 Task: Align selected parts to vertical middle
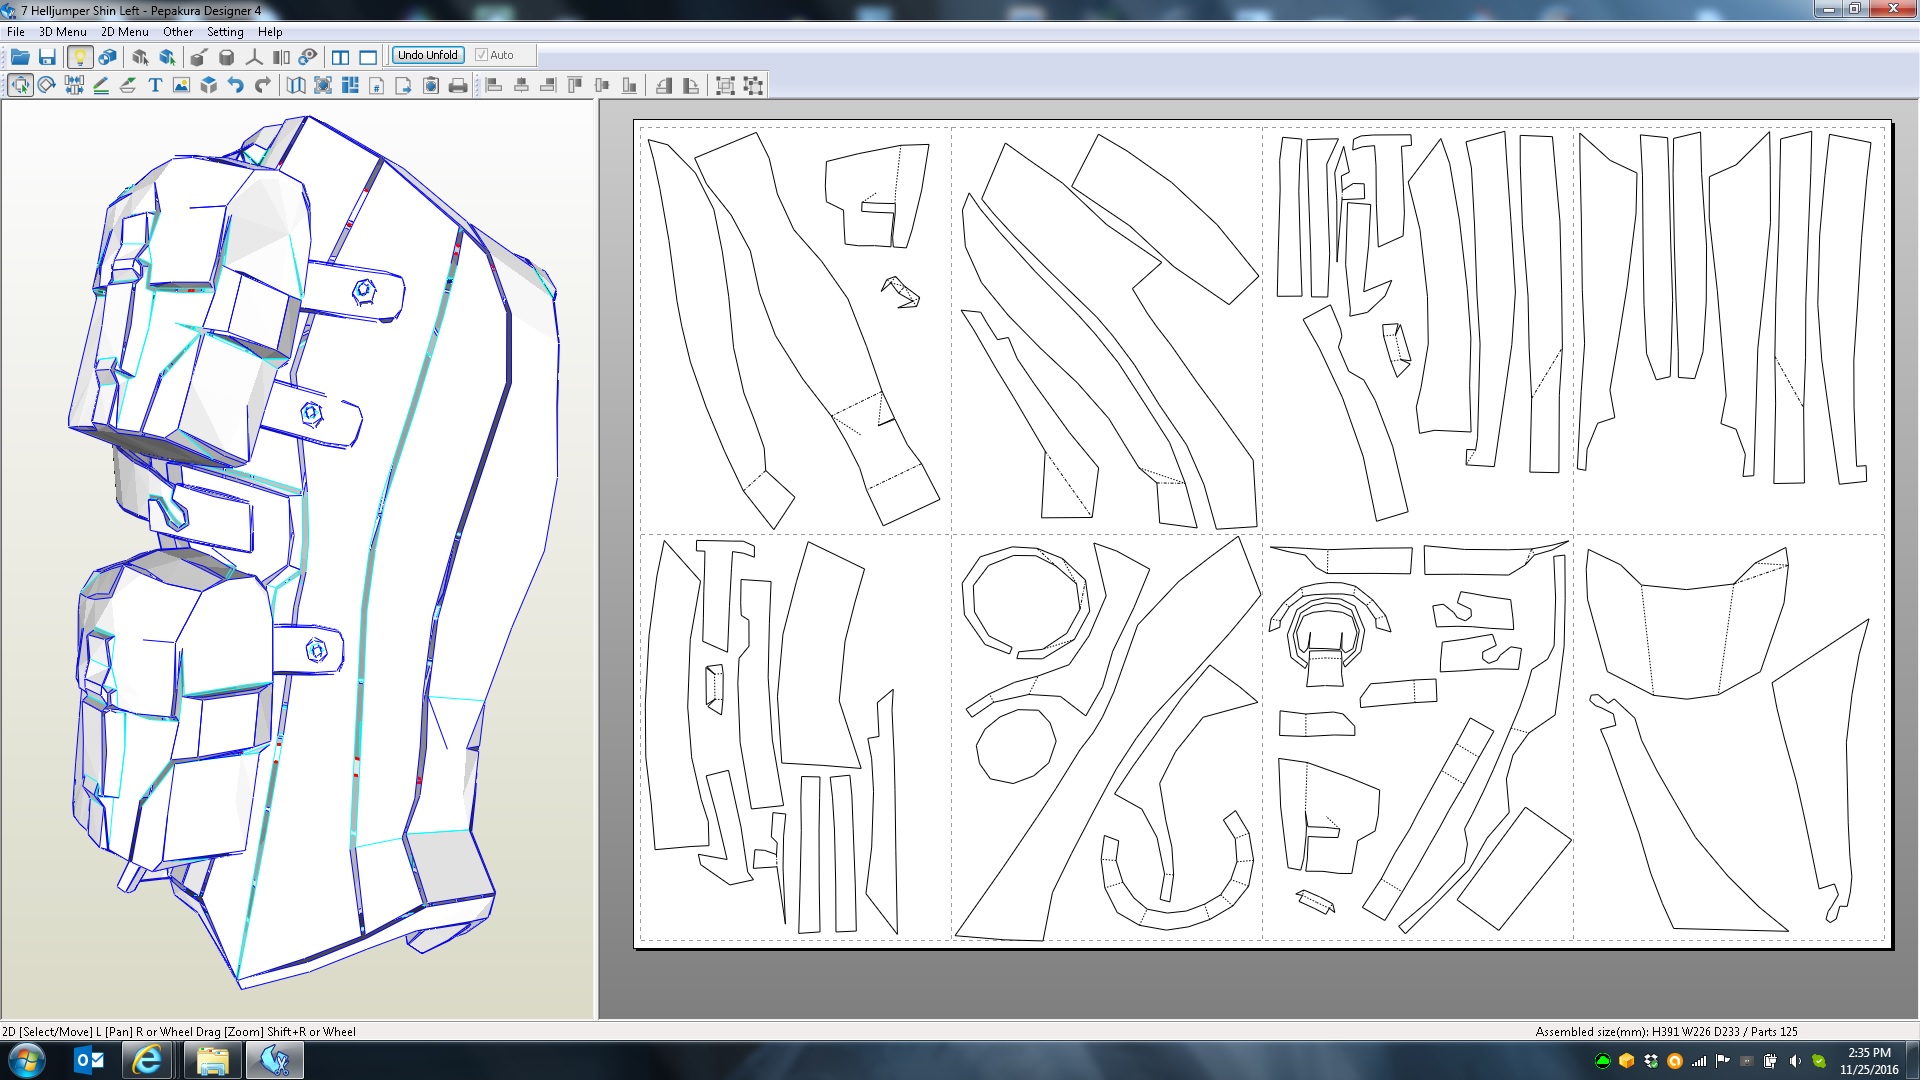click(602, 86)
